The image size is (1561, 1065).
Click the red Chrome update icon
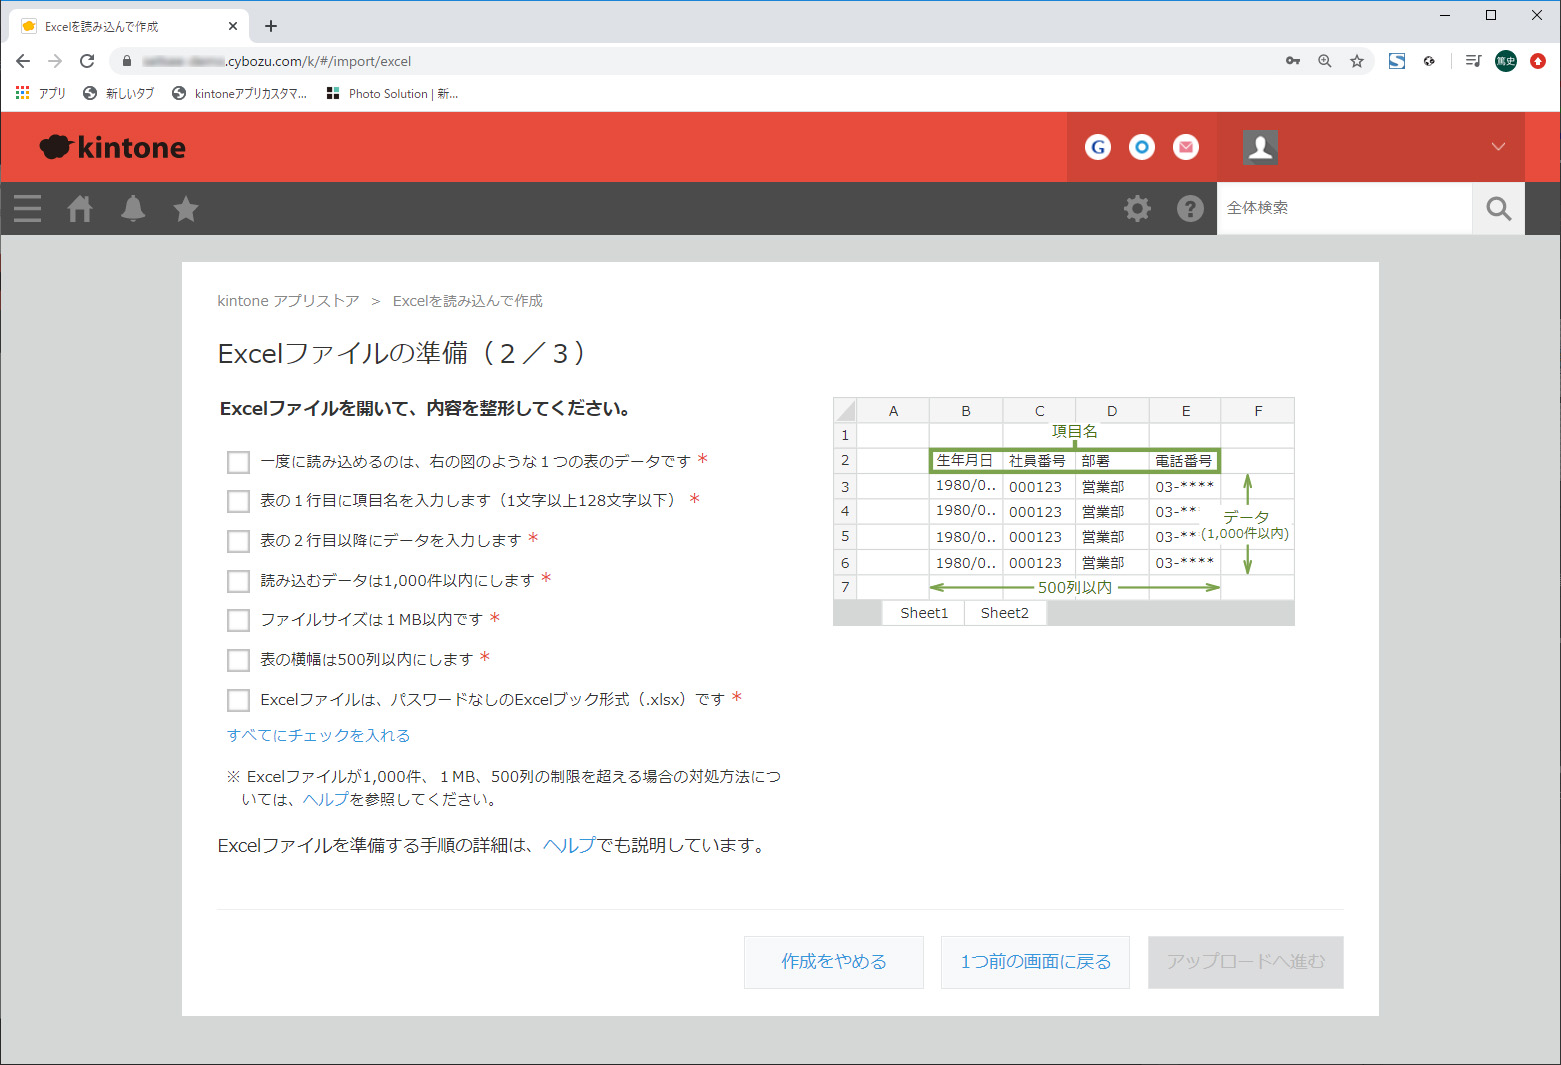click(1538, 61)
